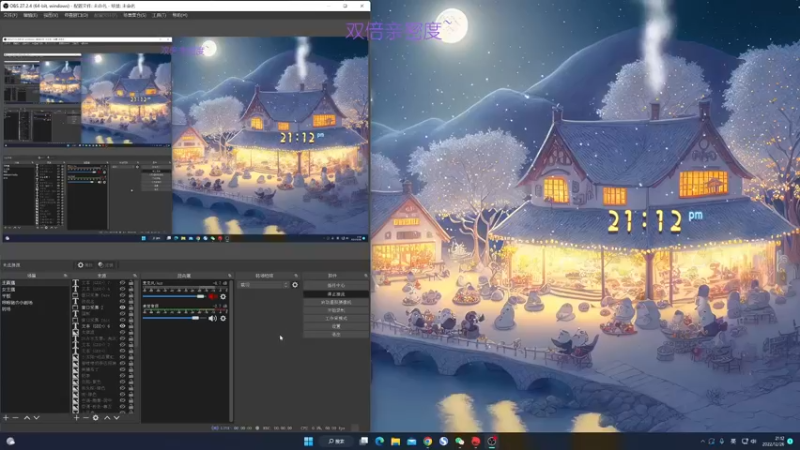Pop out the Audio Mixer dock
The height and width of the screenshot is (450, 800).
(230, 276)
